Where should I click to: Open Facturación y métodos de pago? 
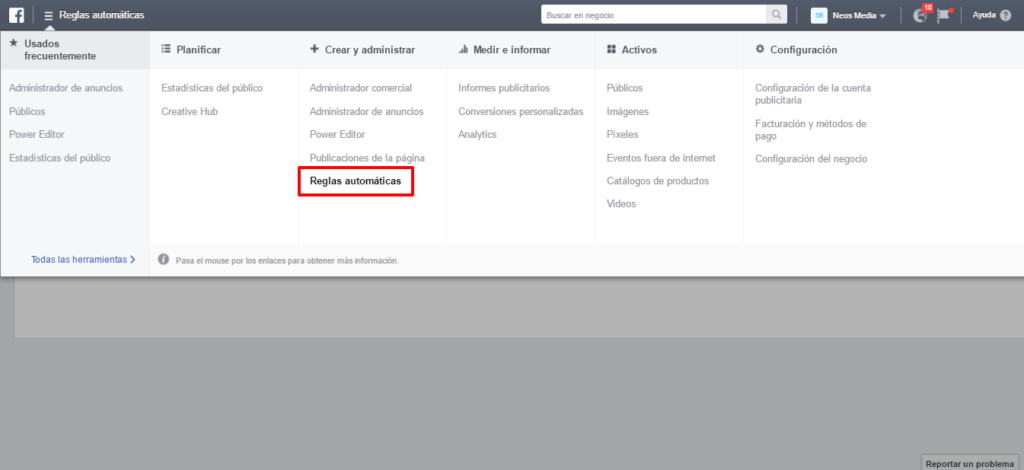pos(810,129)
